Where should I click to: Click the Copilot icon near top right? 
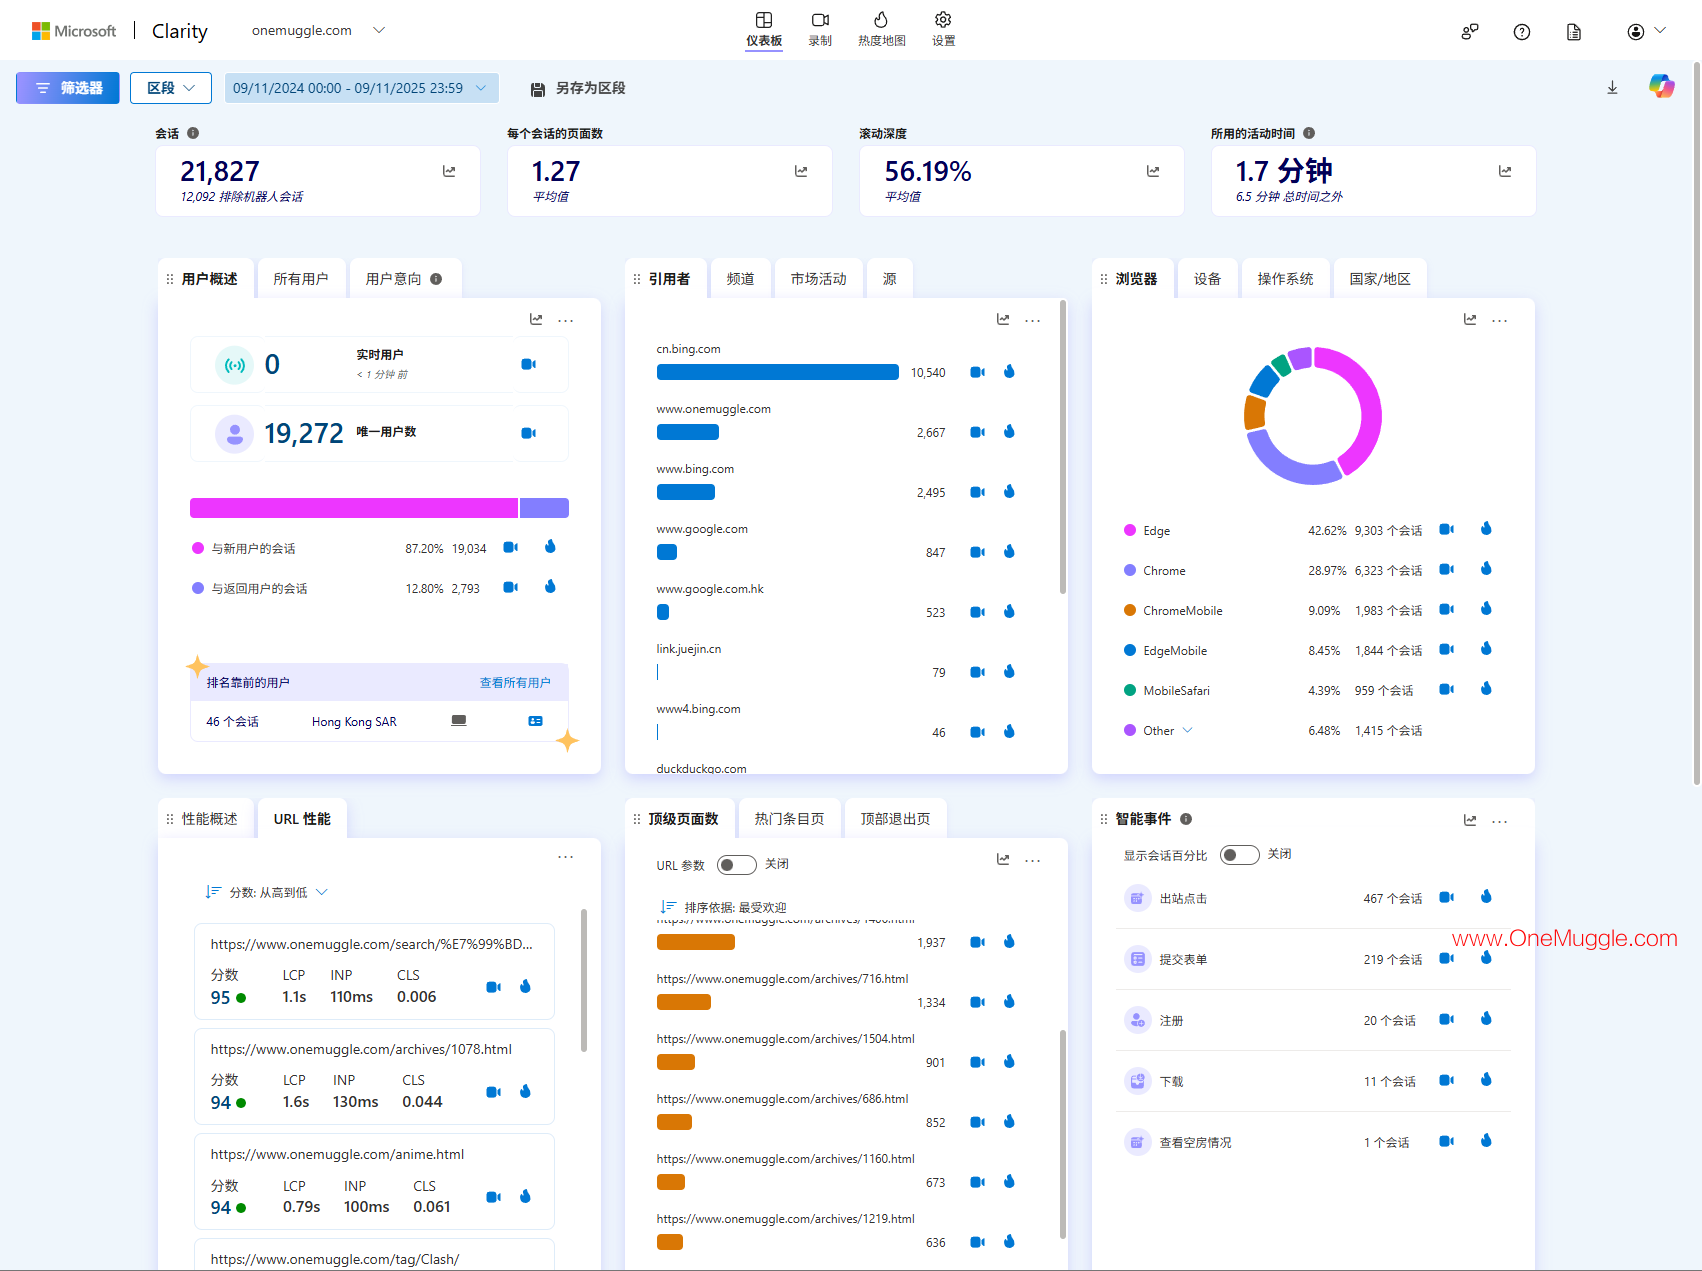pos(1661,87)
